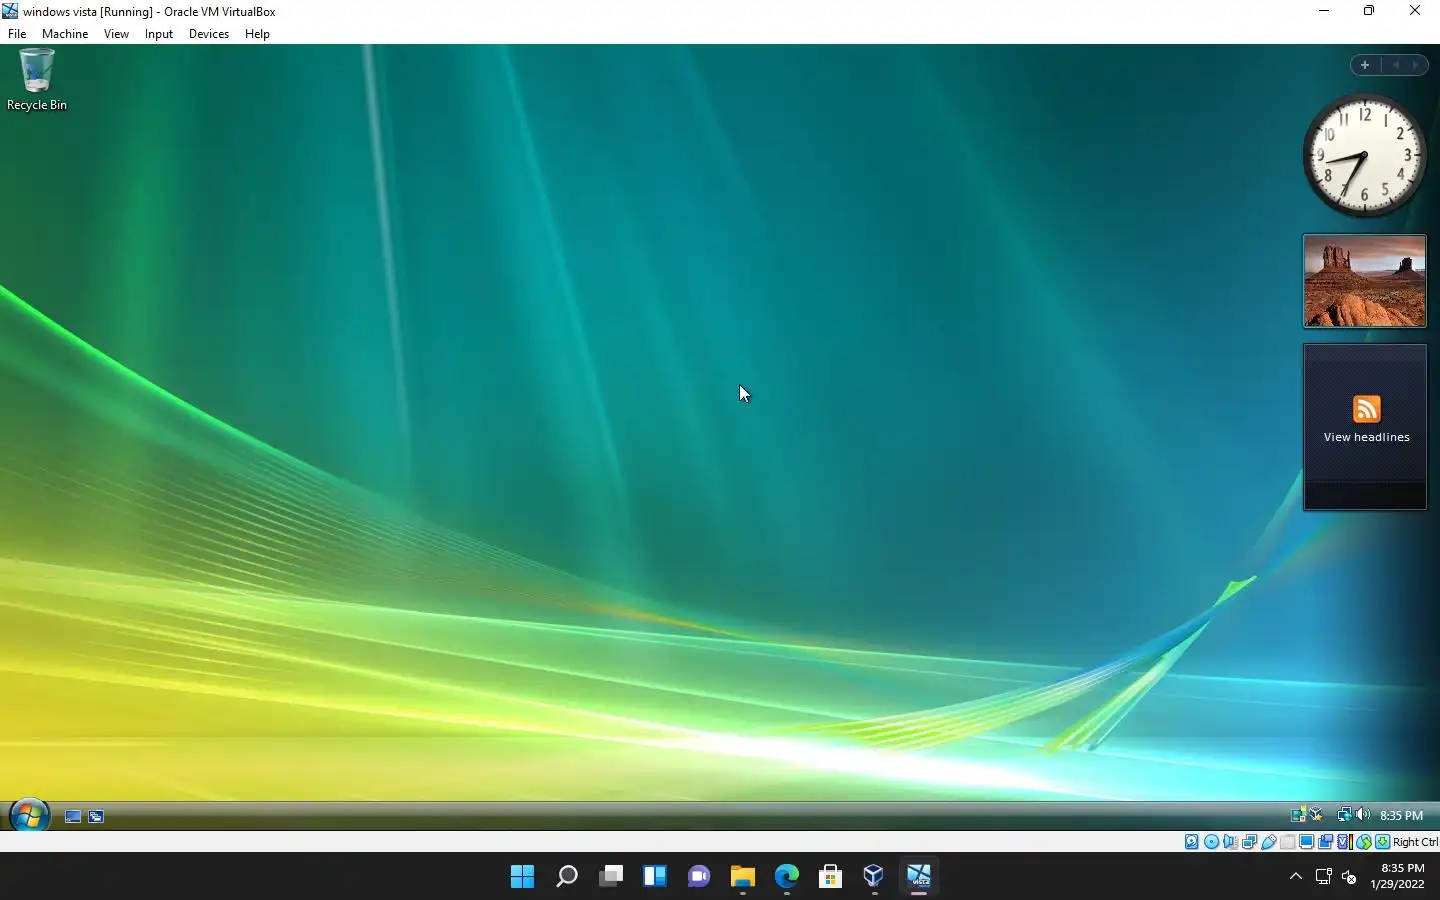Screen dimensions: 1440x900
Task: Show hidden icons in host tray
Action: pos(1296,876)
